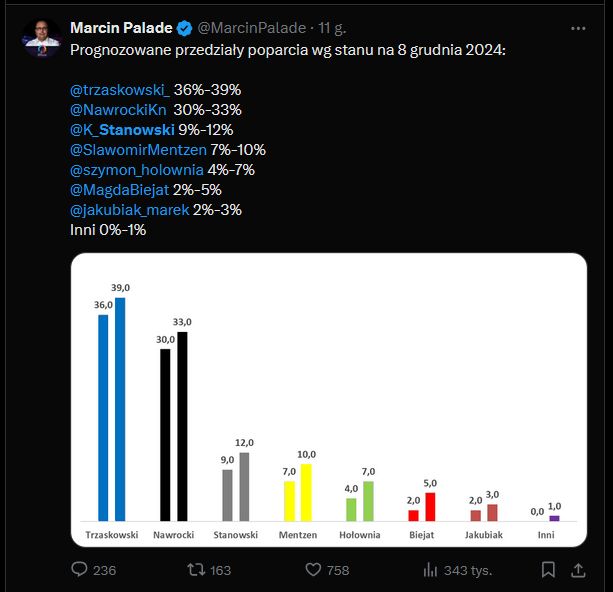The height and width of the screenshot is (592, 613).
Task: Open the 11 g. timestamp link
Action: (x=331, y=27)
